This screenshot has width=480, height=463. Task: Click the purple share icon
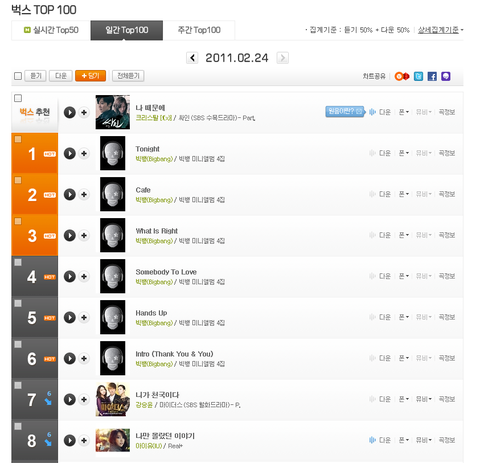pos(446,76)
